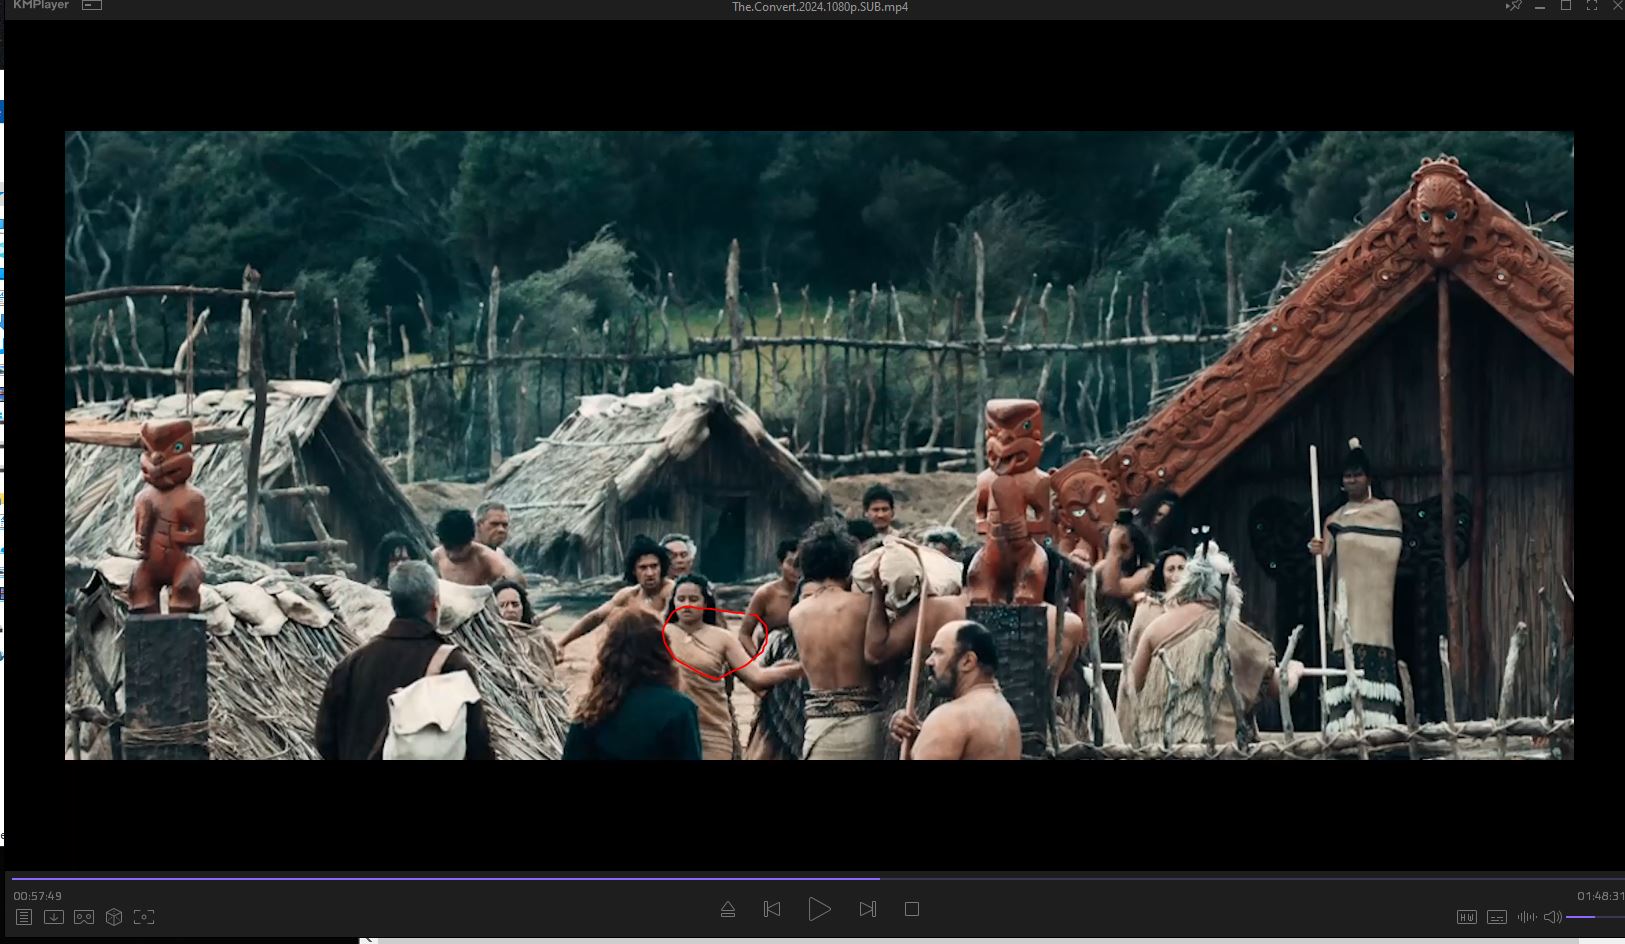Skip to next track
This screenshot has width=1625, height=944.
(867, 910)
